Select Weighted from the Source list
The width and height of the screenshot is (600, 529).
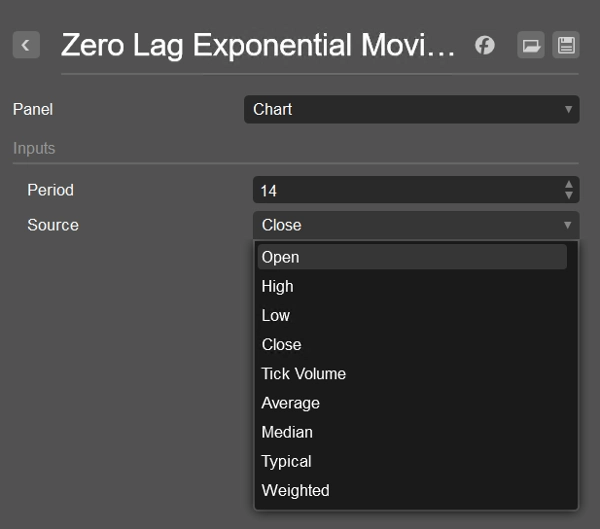412,490
